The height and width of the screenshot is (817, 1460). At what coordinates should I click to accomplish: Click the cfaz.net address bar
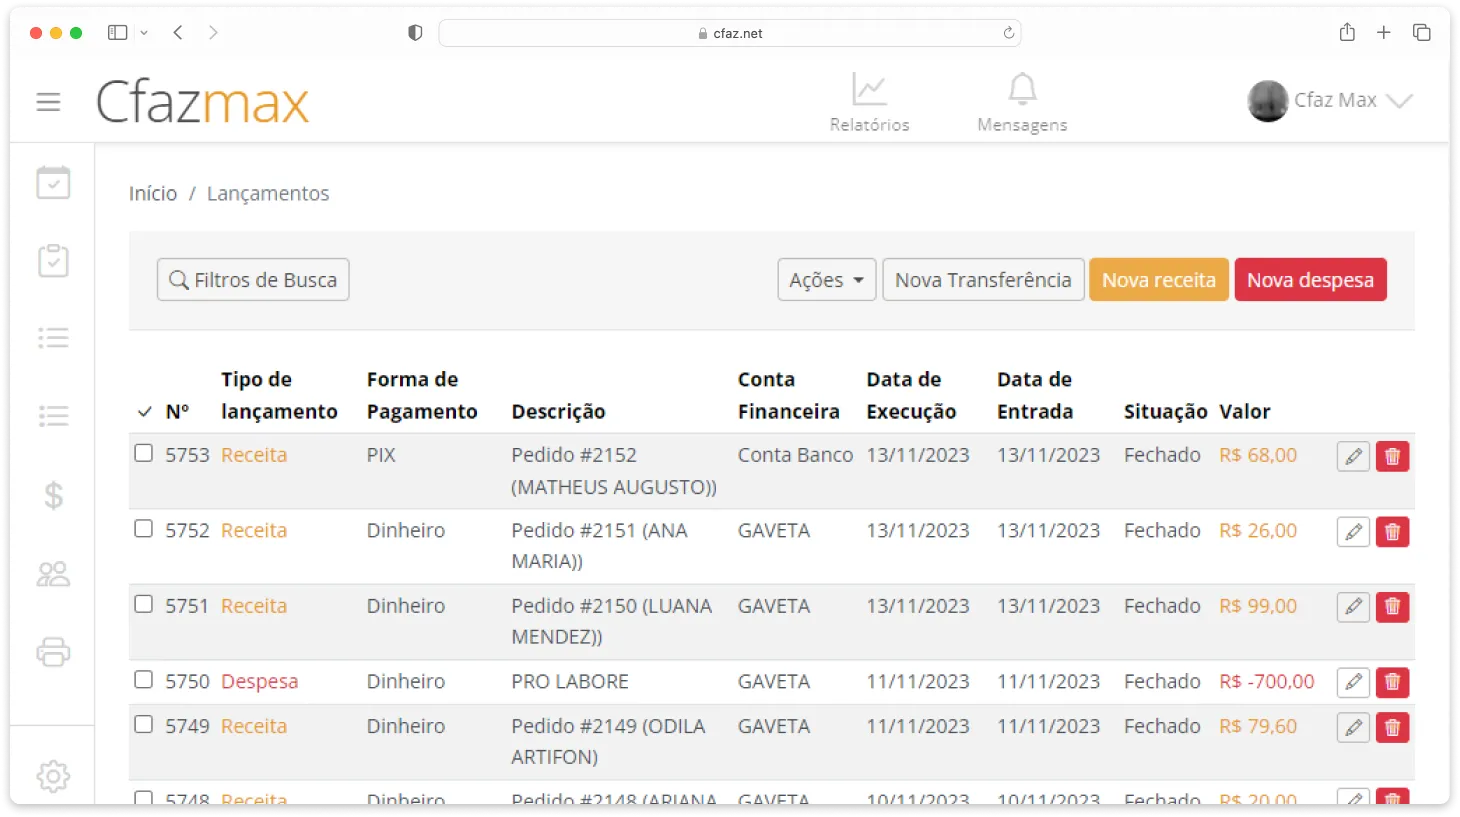(x=730, y=33)
